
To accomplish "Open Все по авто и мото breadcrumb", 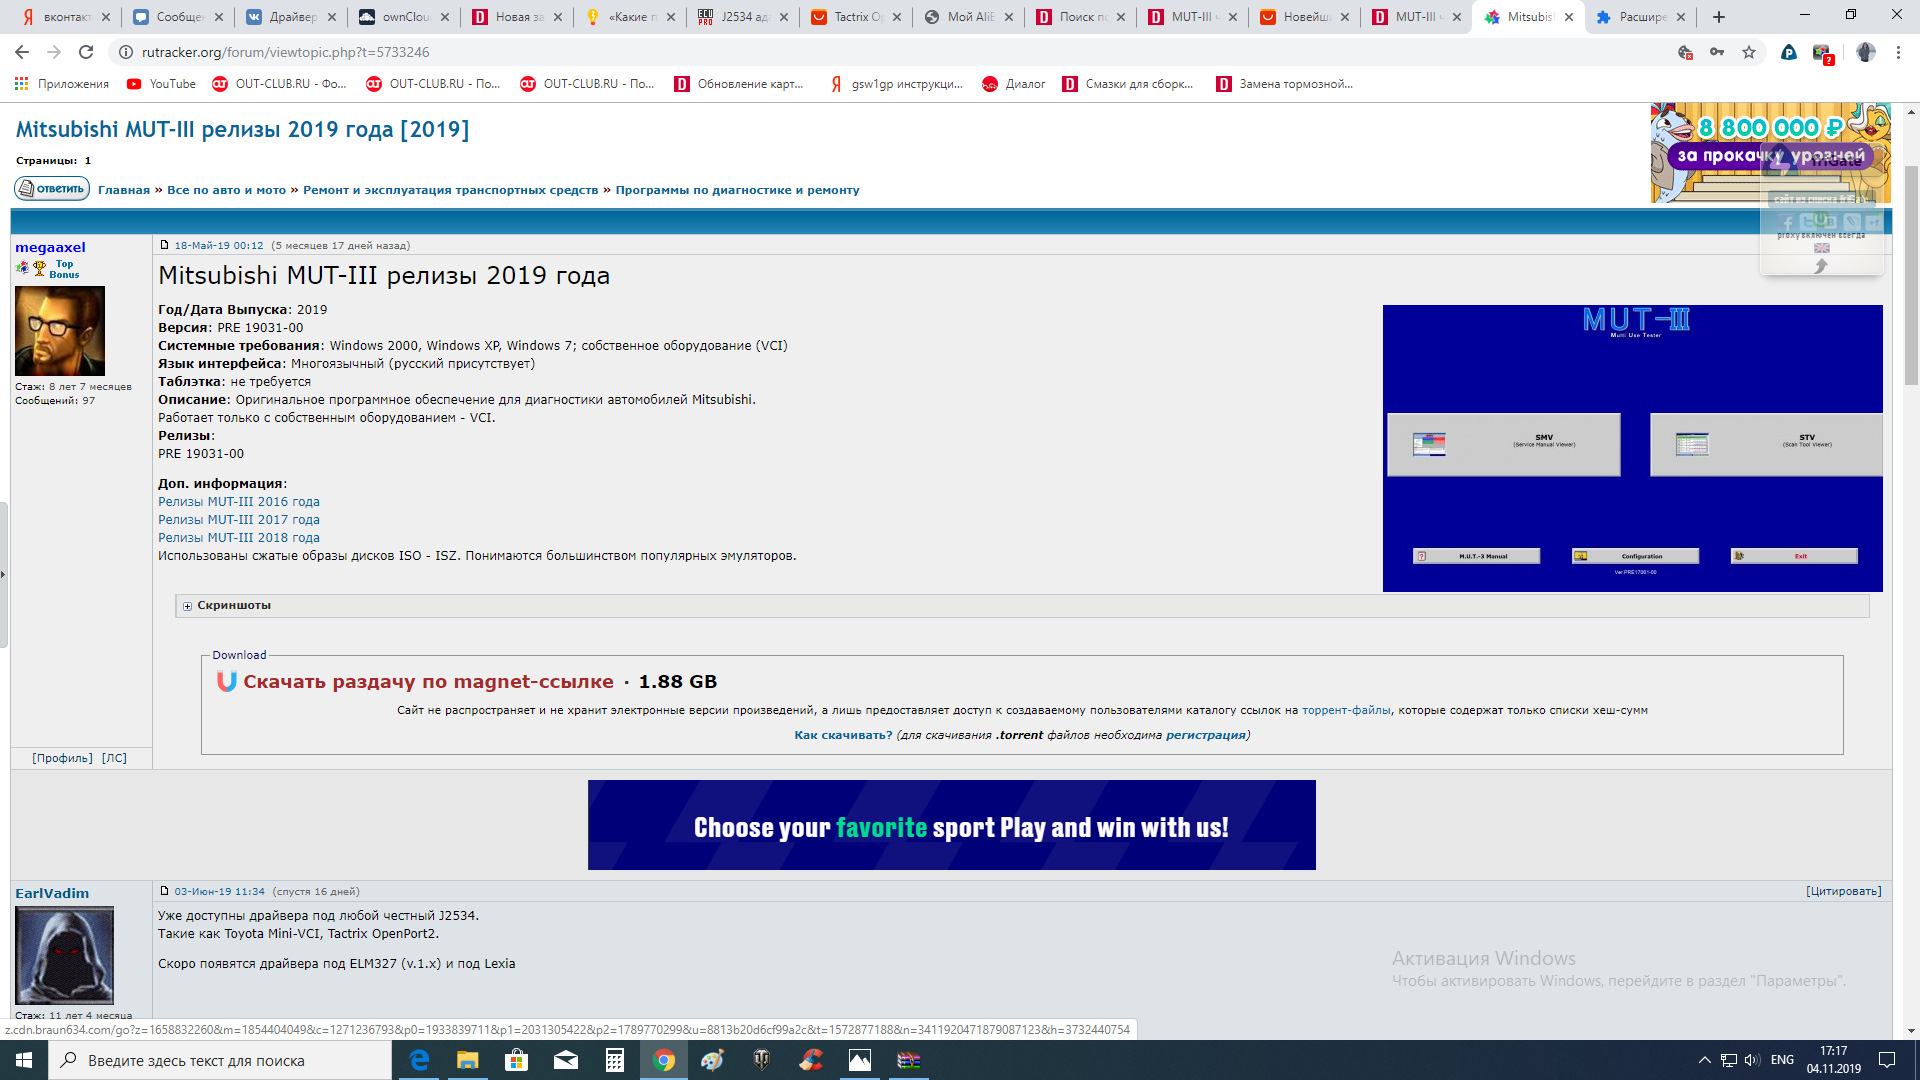I will click(226, 190).
